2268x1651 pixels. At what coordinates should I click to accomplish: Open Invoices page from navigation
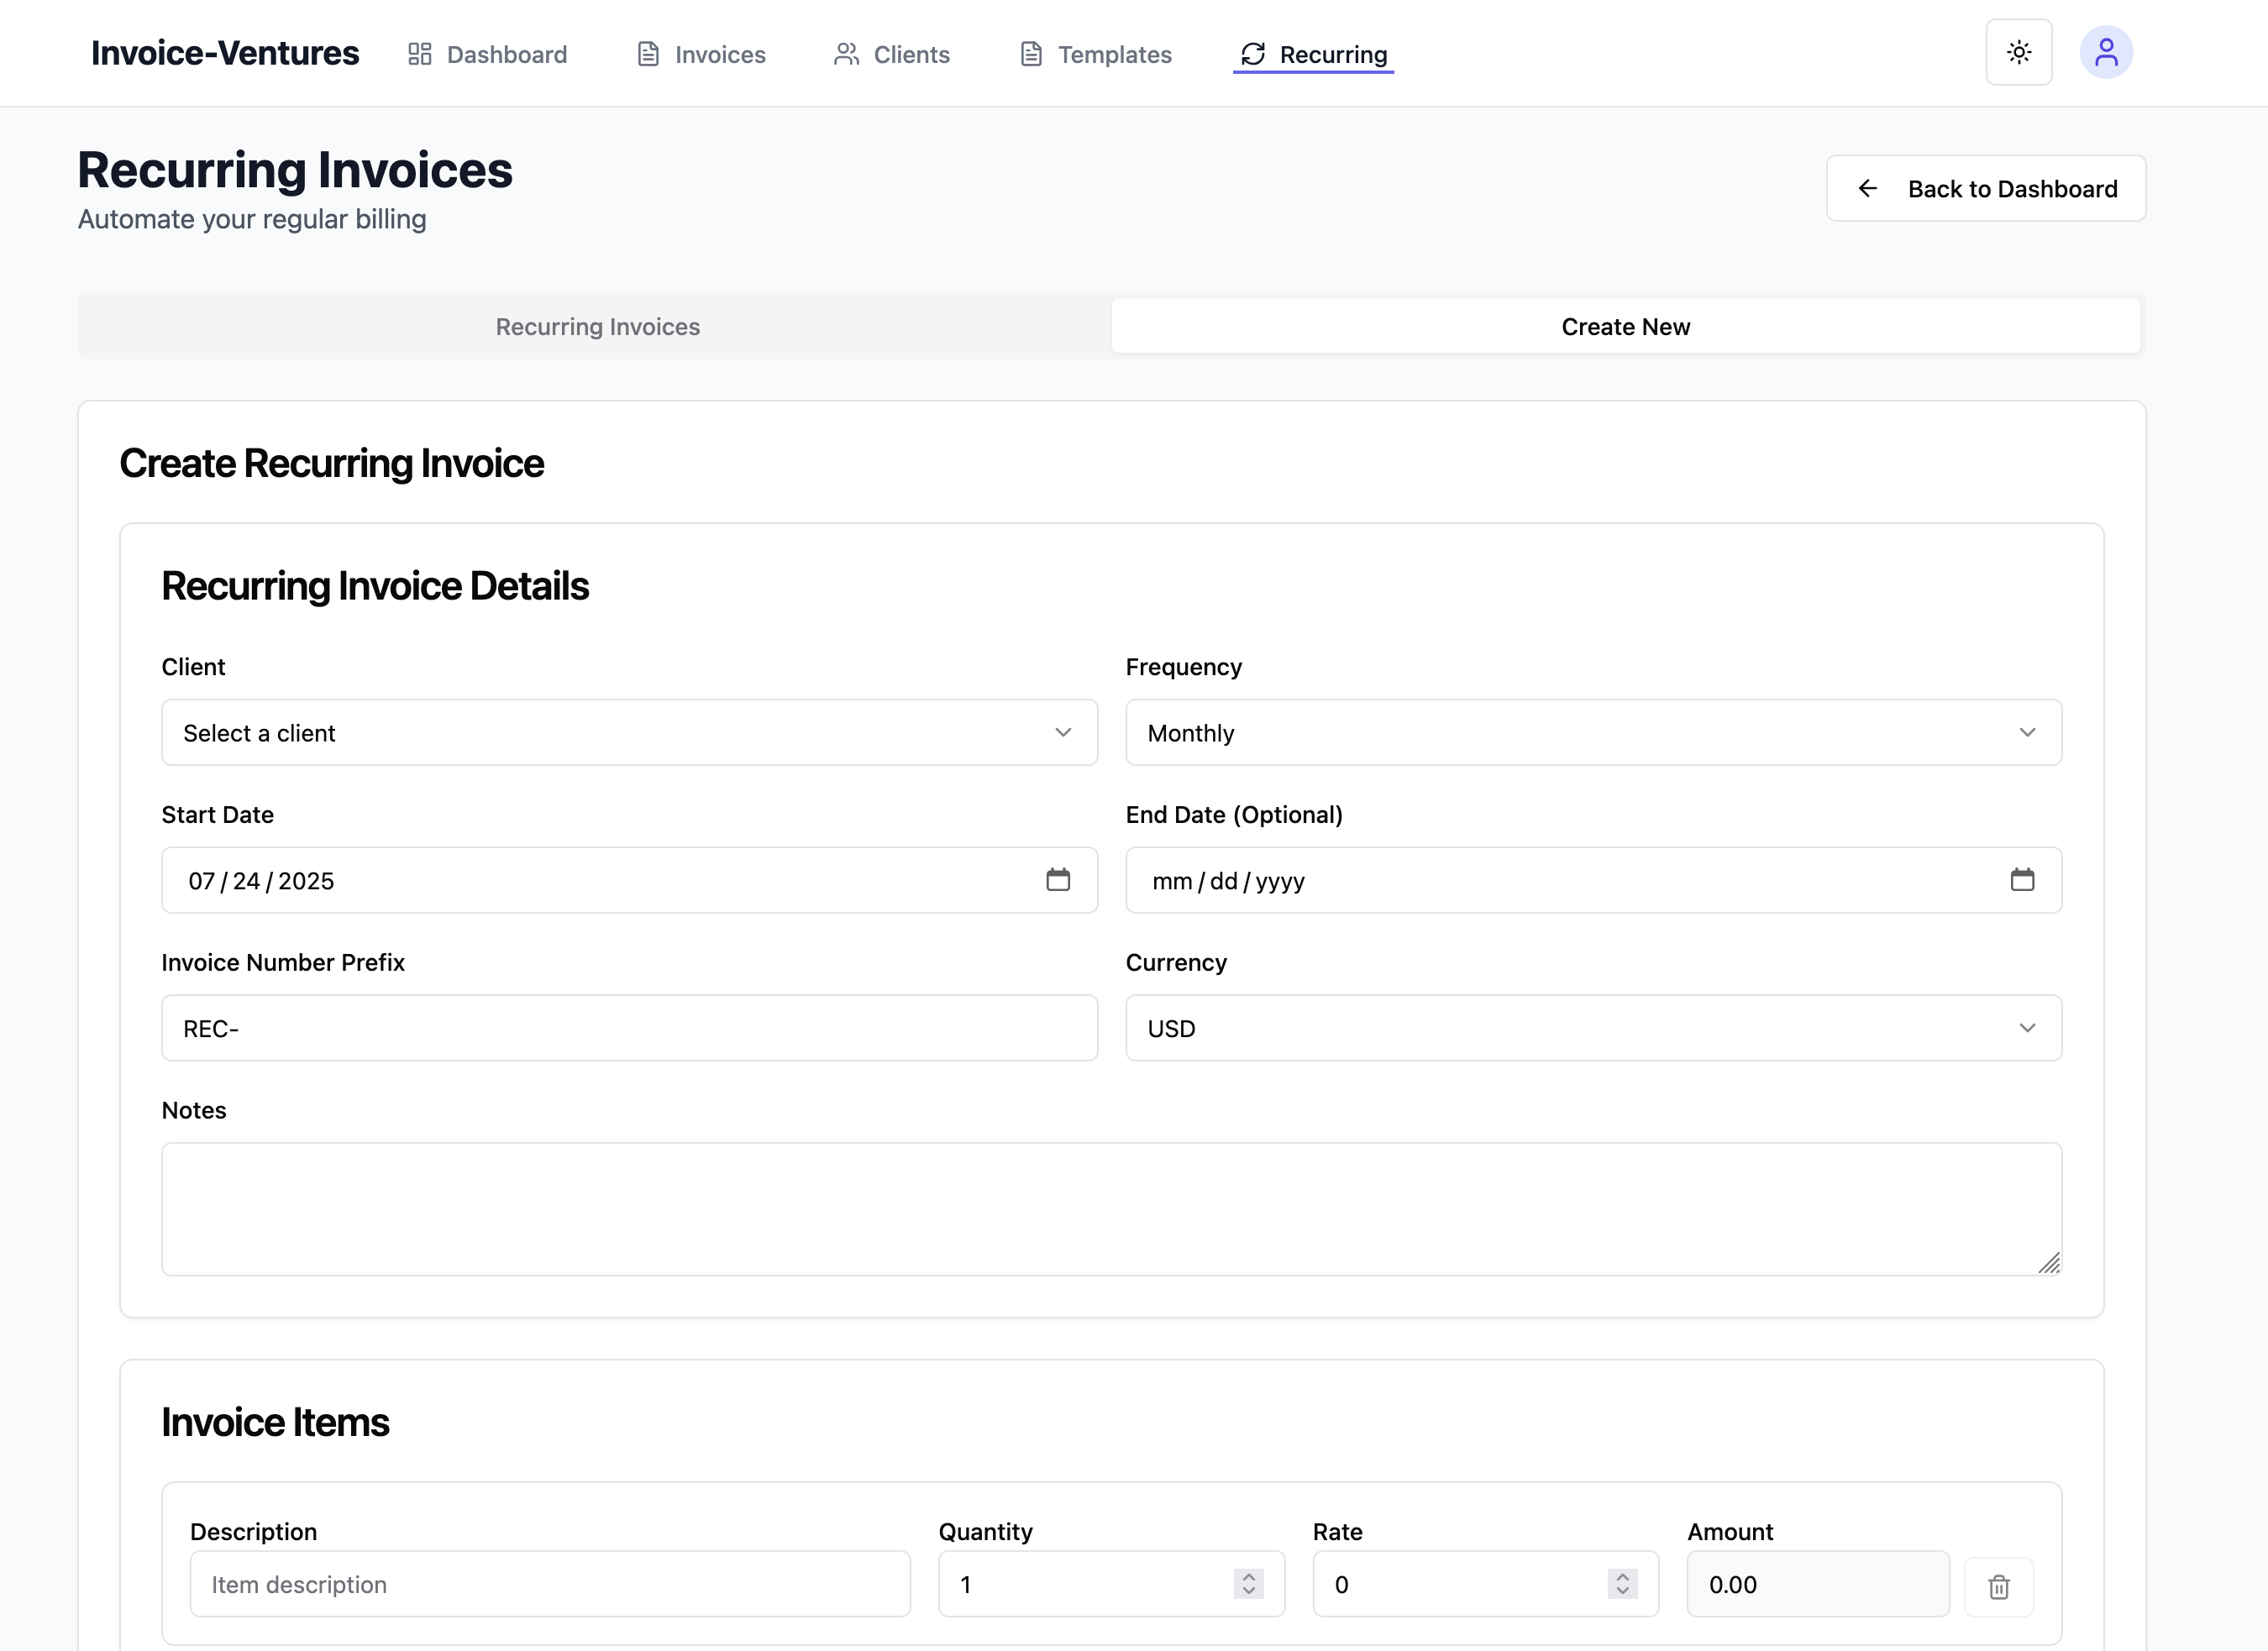(701, 54)
